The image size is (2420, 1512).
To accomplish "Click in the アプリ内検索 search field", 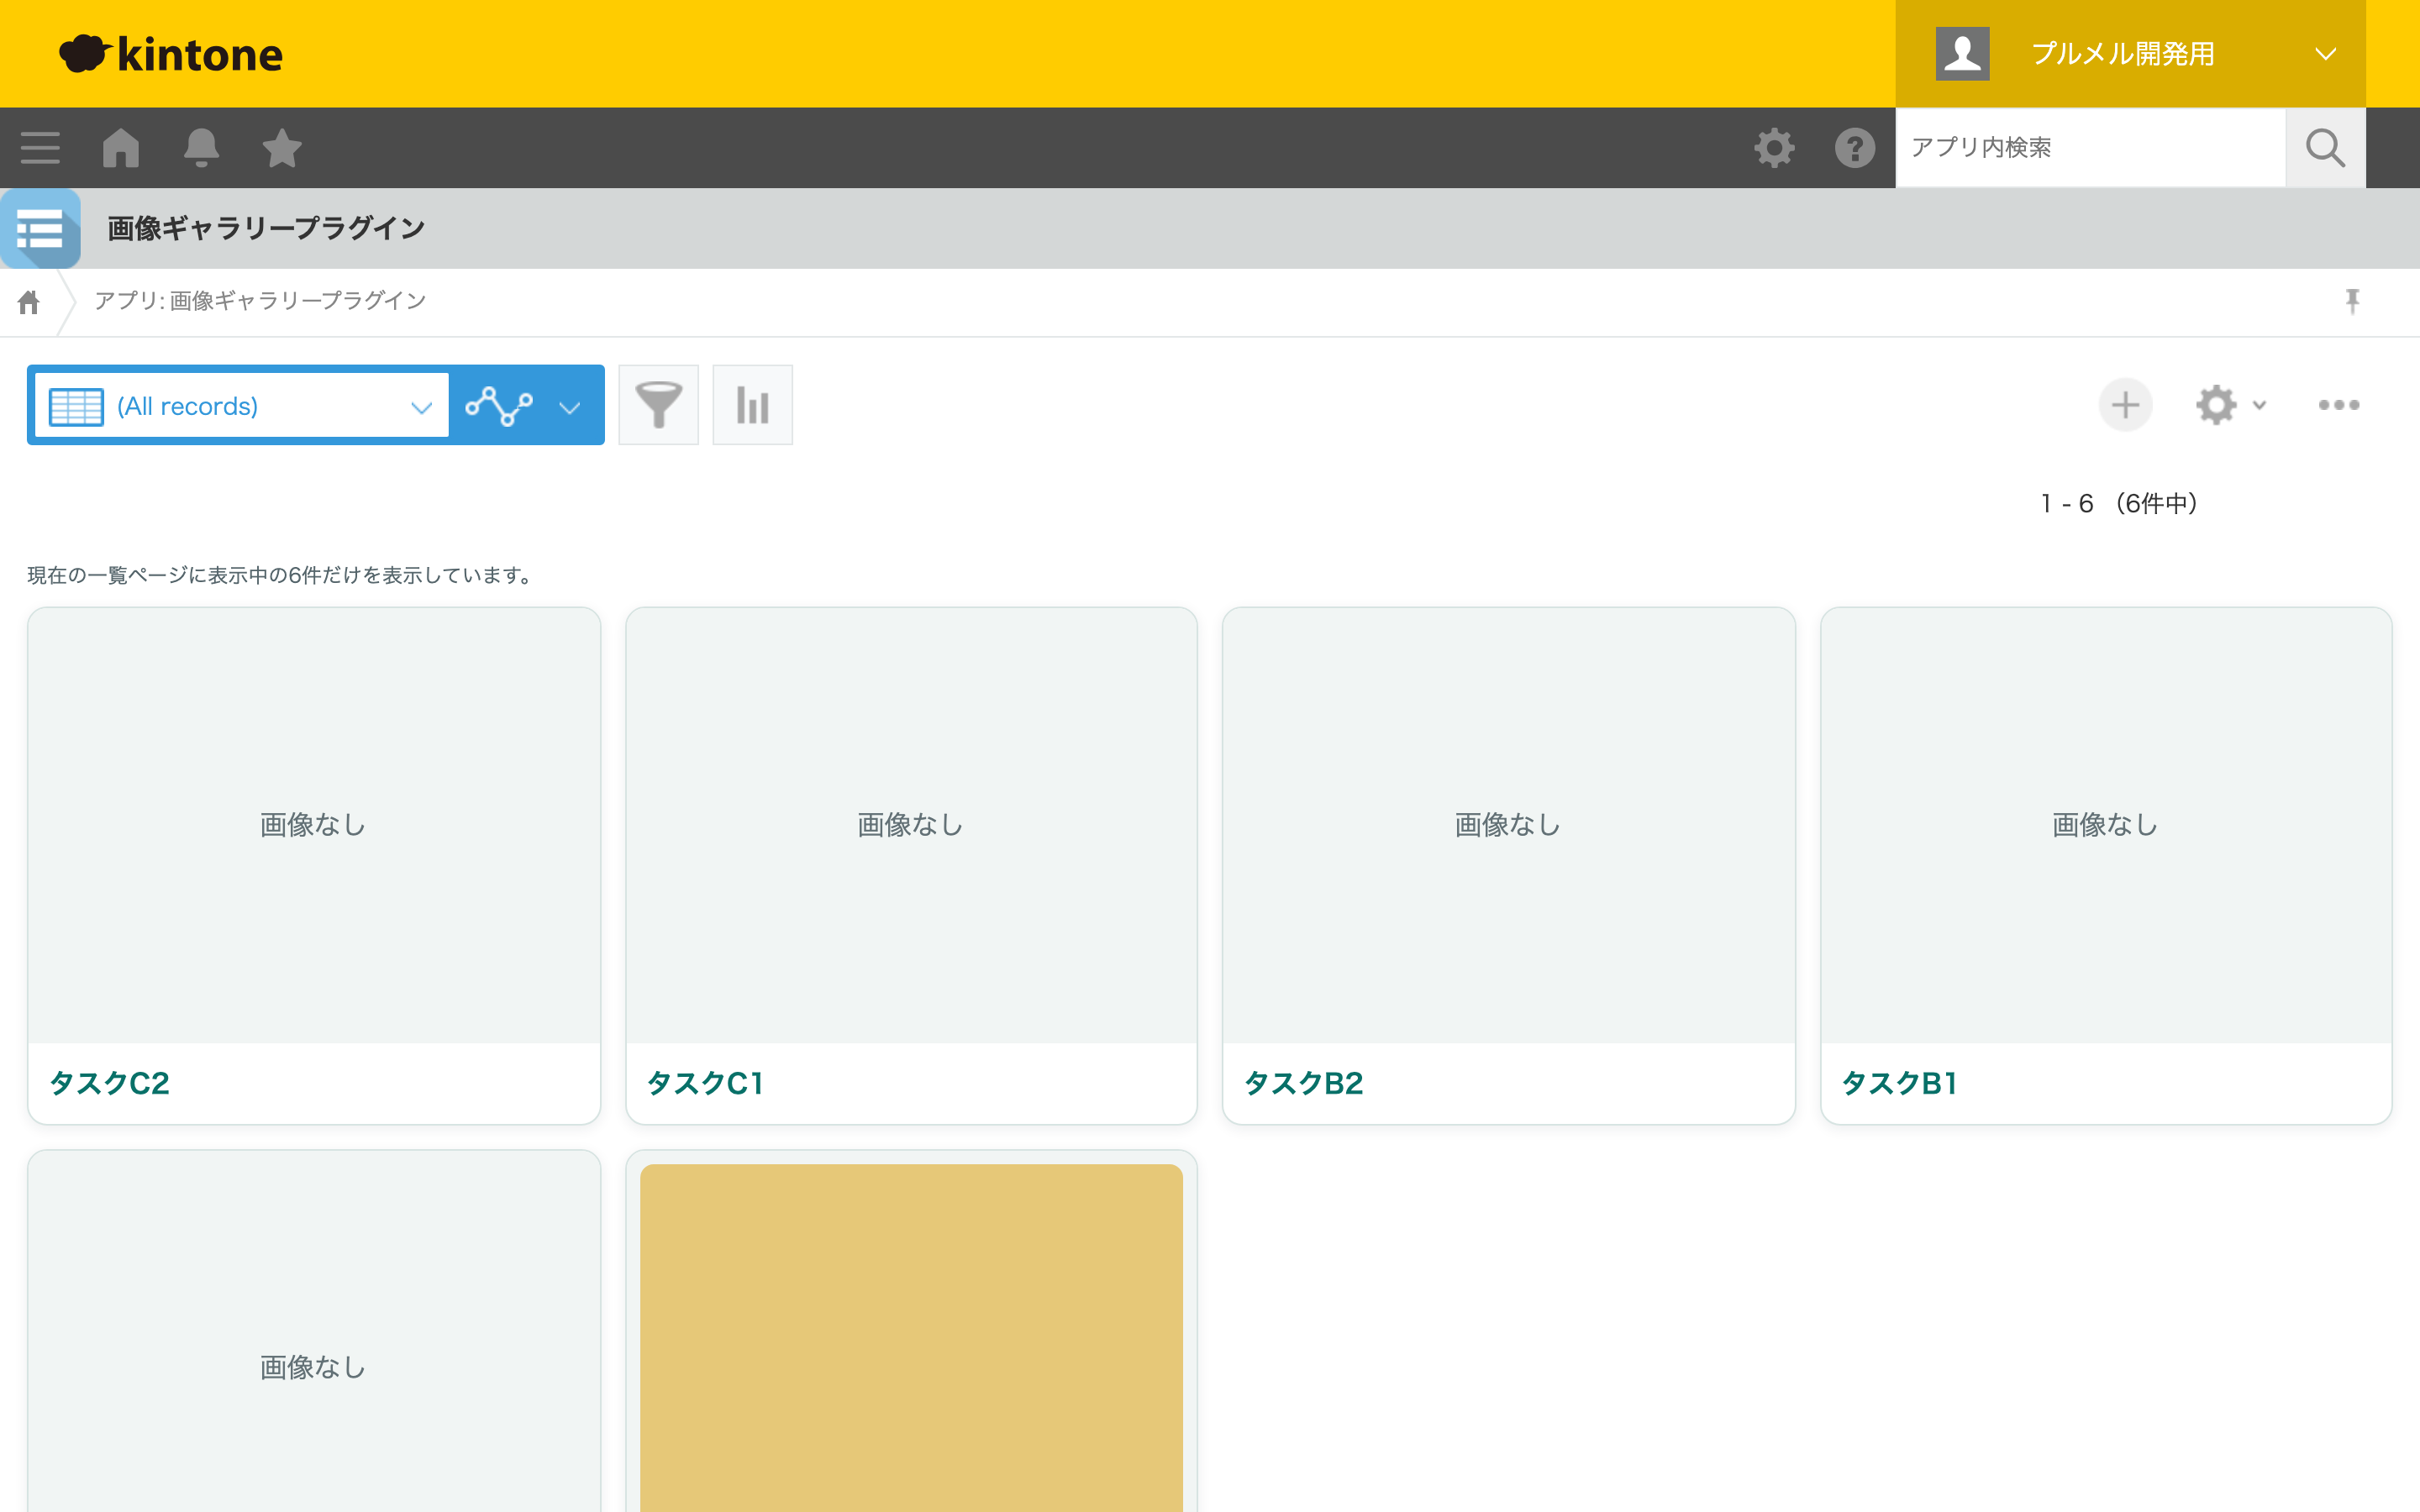I will click(x=2090, y=148).
